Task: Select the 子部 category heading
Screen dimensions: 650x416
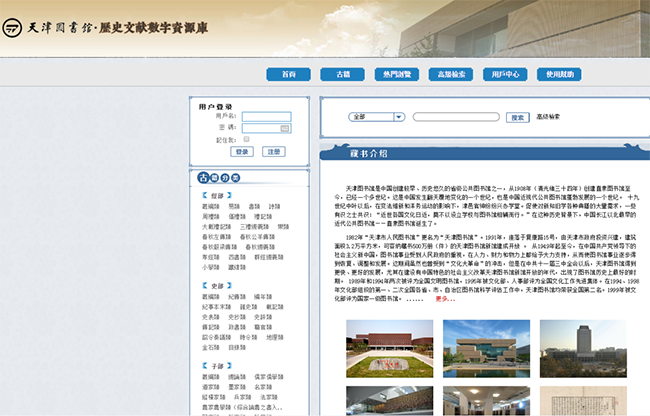Action: (217, 366)
